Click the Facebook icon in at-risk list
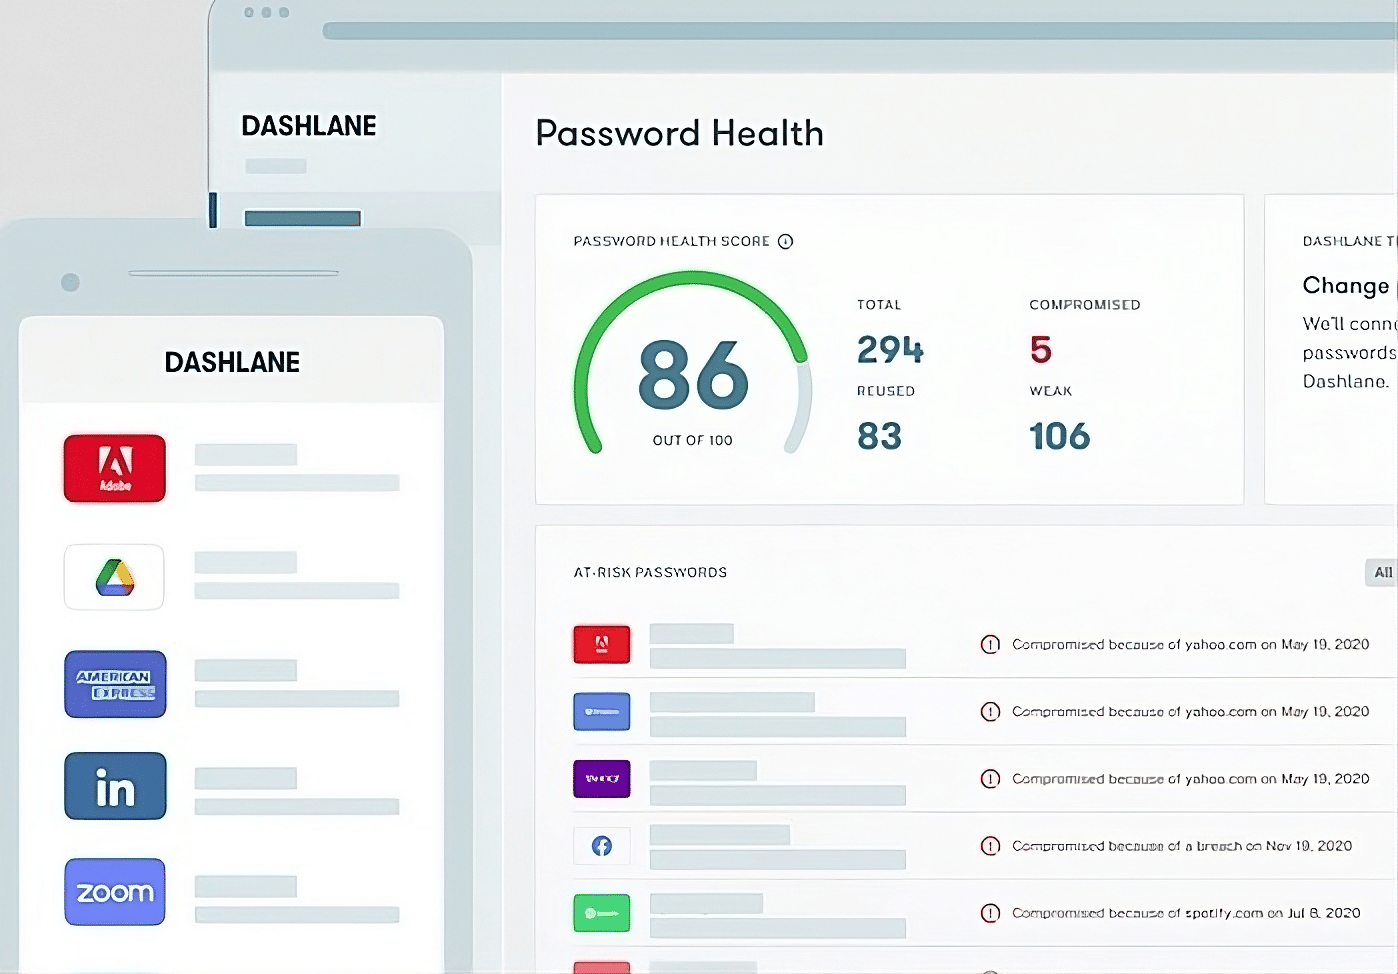The height and width of the screenshot is (974, 1398). (x=602, y=846)
